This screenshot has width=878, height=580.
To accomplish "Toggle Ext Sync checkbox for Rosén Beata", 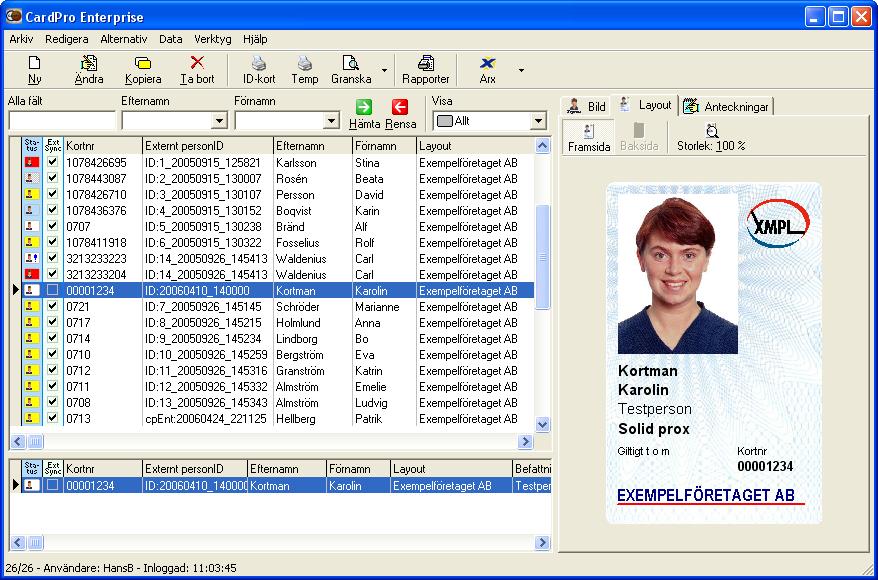I will coord(53,179).
